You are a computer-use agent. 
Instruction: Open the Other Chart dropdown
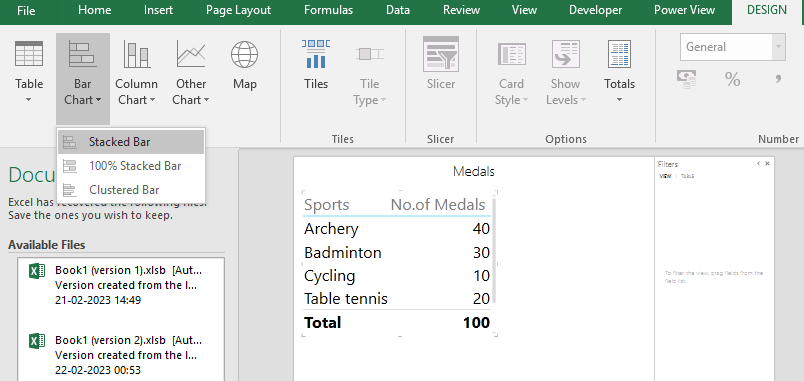click(191, 72)
